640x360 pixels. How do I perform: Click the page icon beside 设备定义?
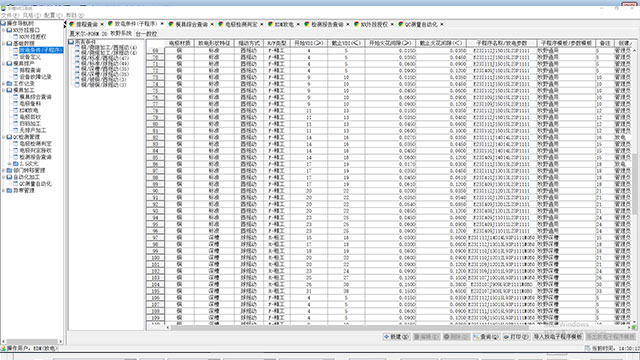[x=16, y=57]
